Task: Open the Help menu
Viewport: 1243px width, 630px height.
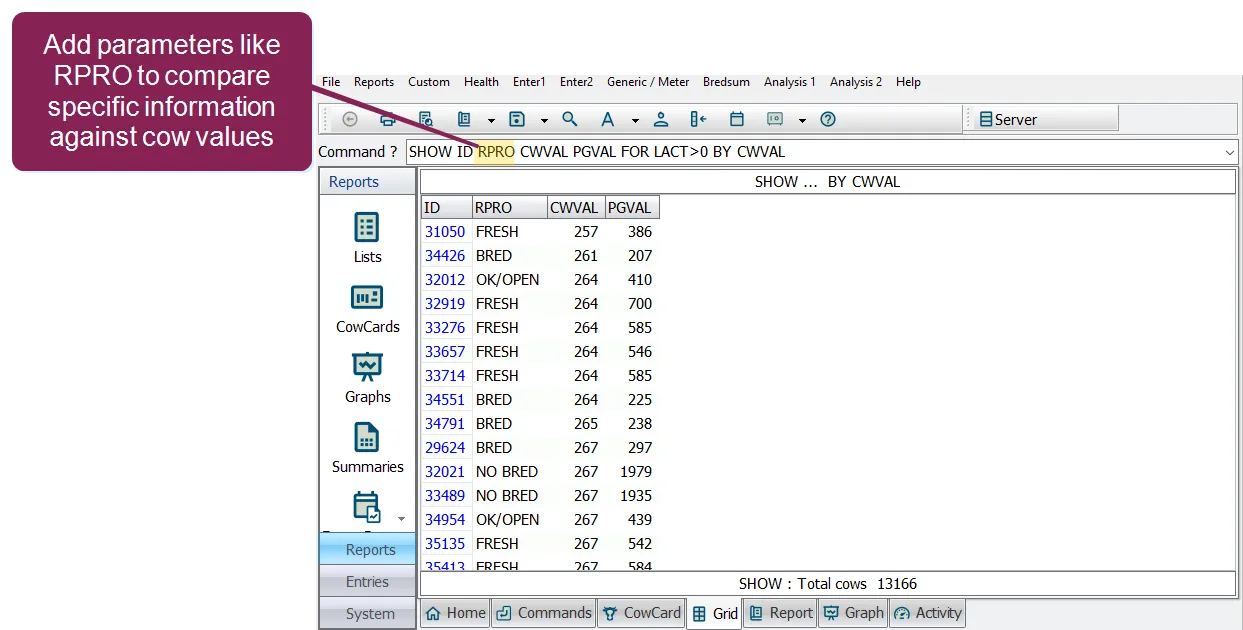Action: [908, 82]
